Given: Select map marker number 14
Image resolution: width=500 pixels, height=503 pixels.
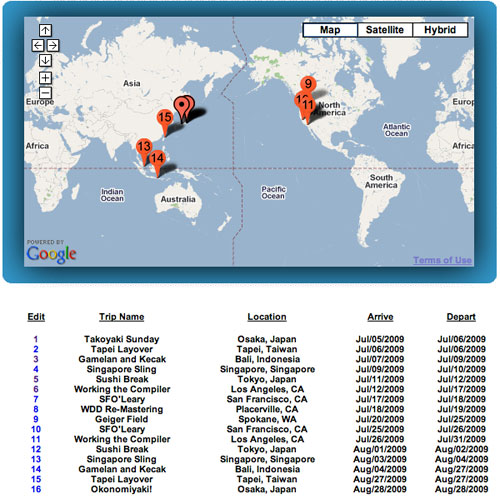Looking at the screenshot, I should coord(157,158).
